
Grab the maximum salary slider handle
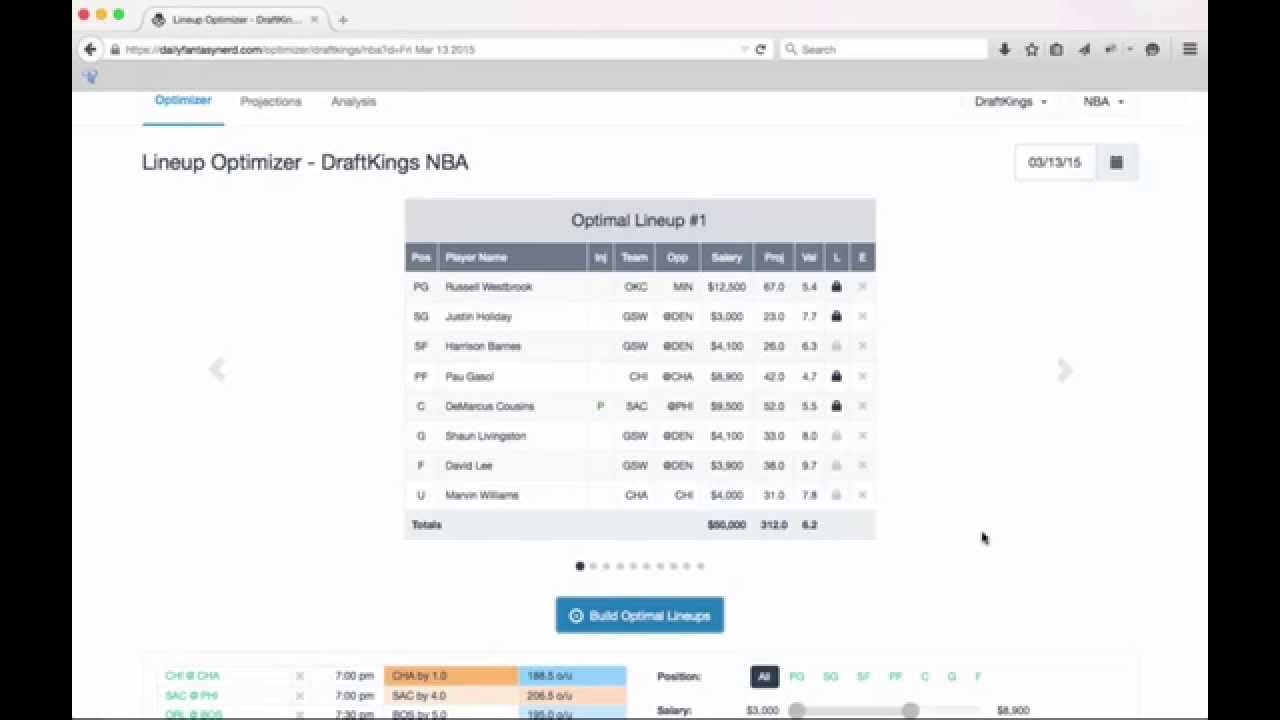[909, 710]
